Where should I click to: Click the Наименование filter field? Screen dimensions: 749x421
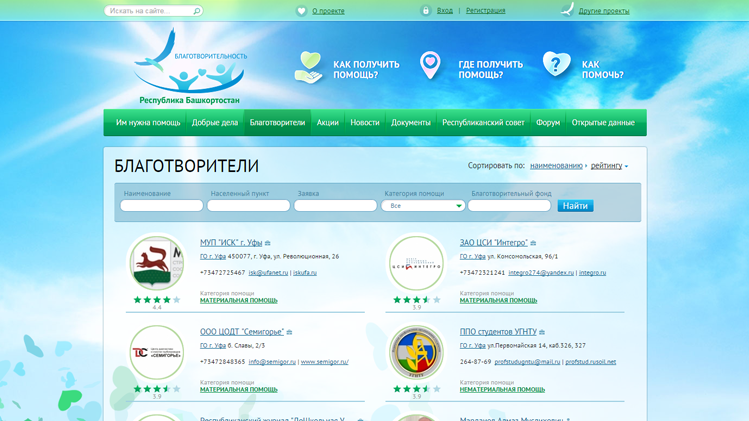tap(161, 206)
